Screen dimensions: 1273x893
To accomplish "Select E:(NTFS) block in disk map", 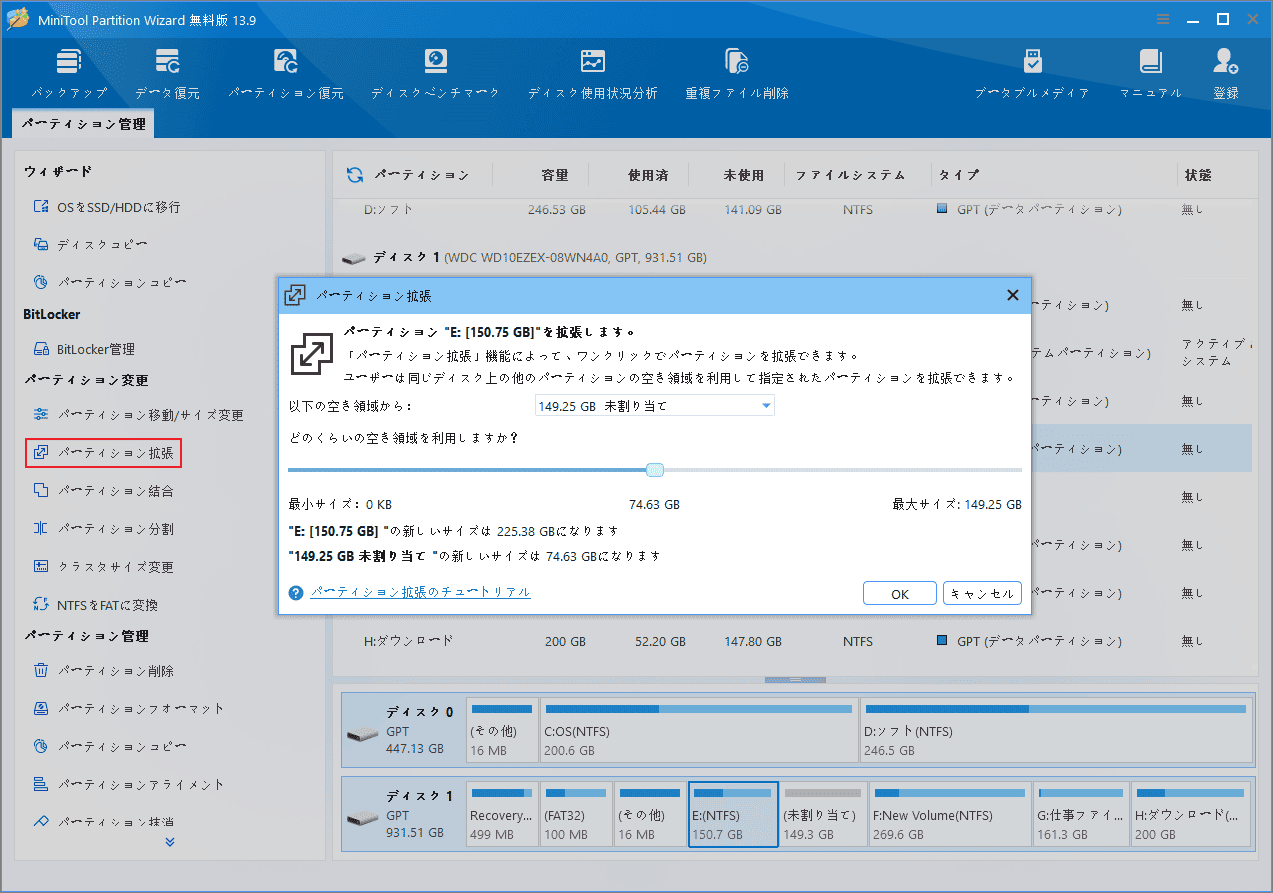I will [733, 814].
